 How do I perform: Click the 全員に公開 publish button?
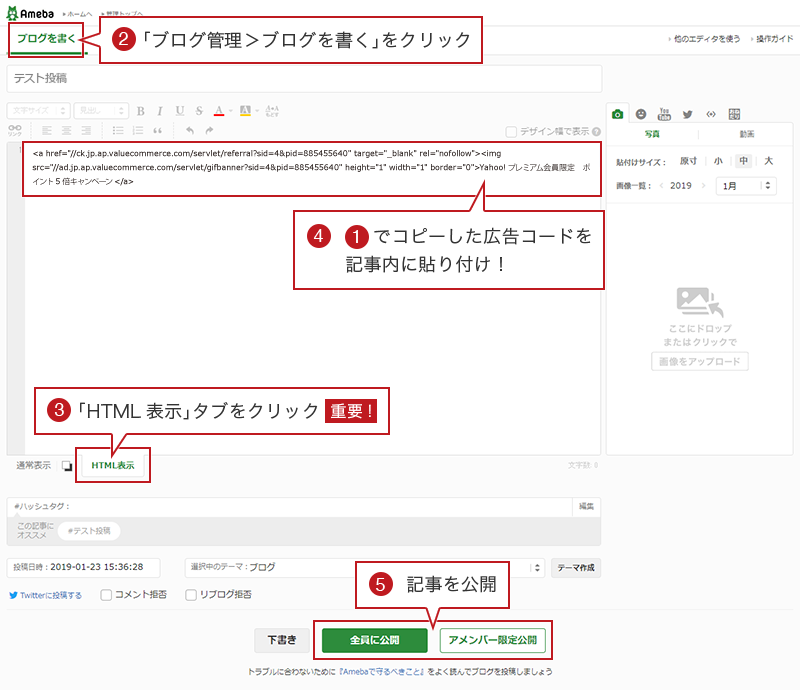click(374, 639)
